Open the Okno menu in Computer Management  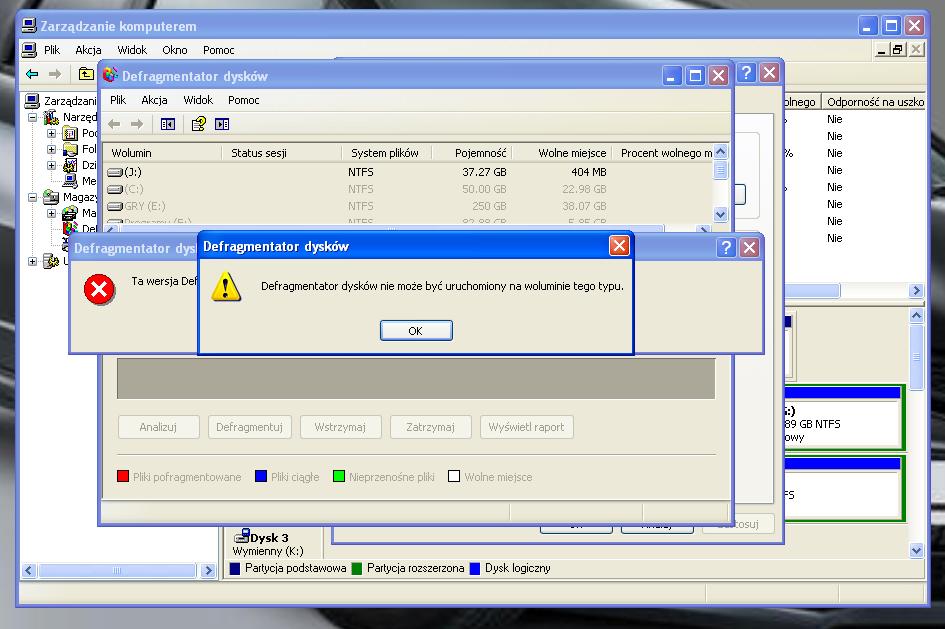[x=175, y=50]
